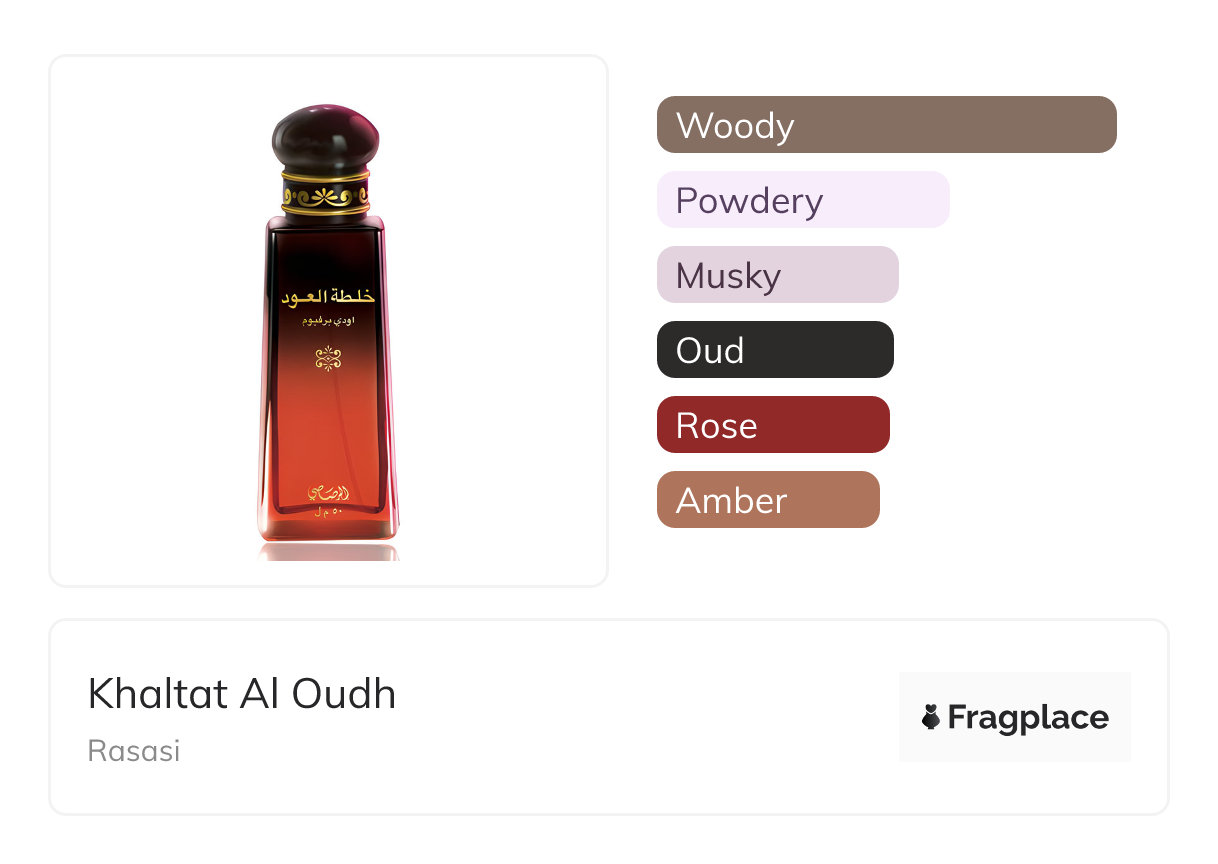The image size is (1218, 864).
Task: Click the gold decorative collar on bottle neck
Action: (x=326, y=194)
